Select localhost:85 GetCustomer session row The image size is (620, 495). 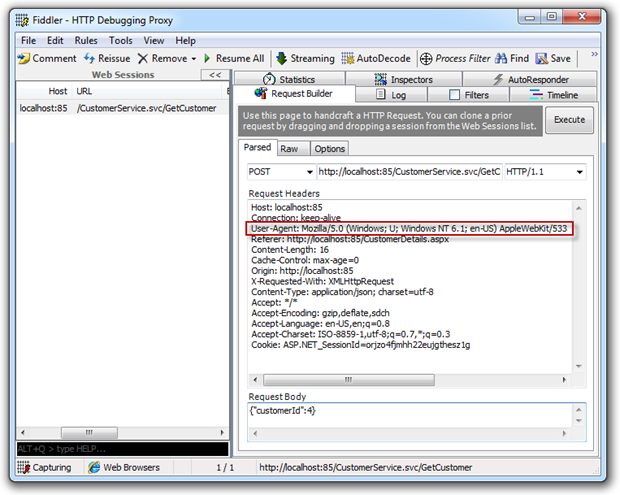[x=122, y=108]
